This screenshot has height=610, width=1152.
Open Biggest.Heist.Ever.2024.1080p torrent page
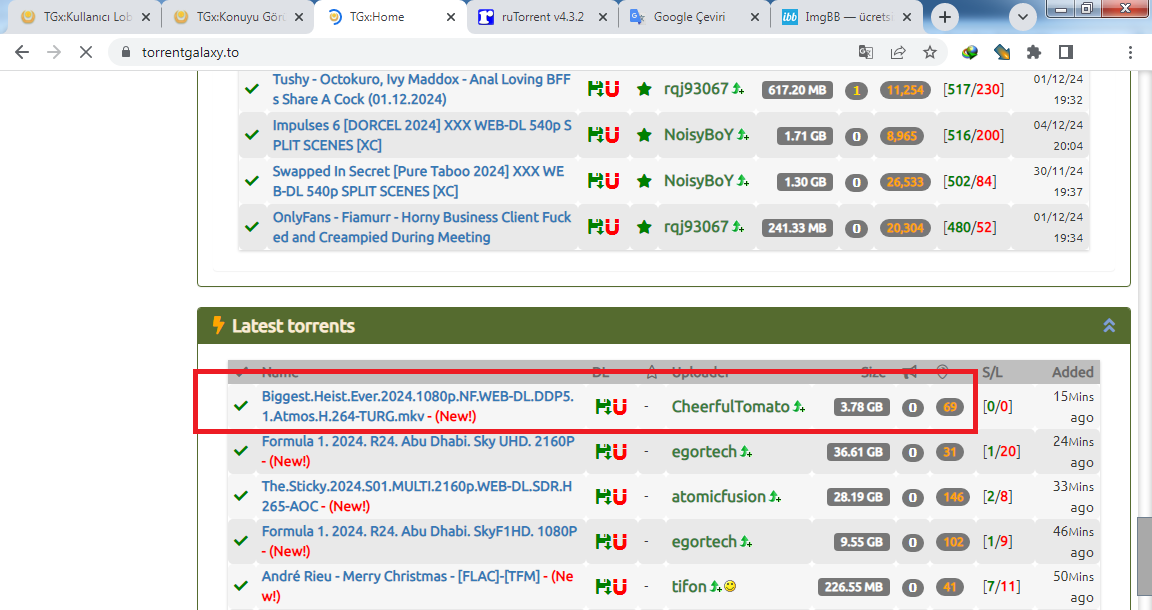click(x=417, y=406)
